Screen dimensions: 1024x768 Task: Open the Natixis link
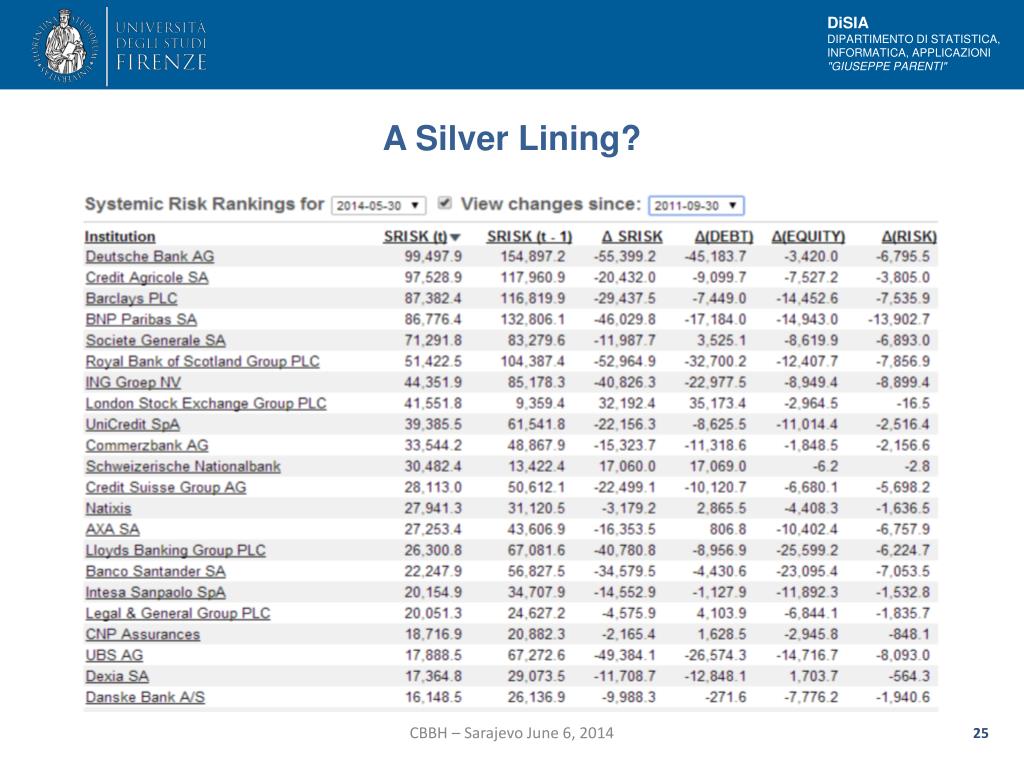(x=108, y=508)
